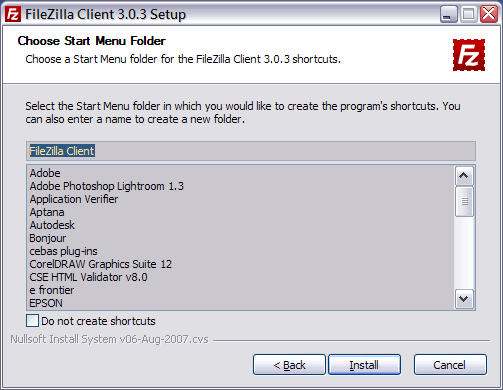Go to previous step with Back button
This screenshot has height=390, width=503.
pos(289,365)
